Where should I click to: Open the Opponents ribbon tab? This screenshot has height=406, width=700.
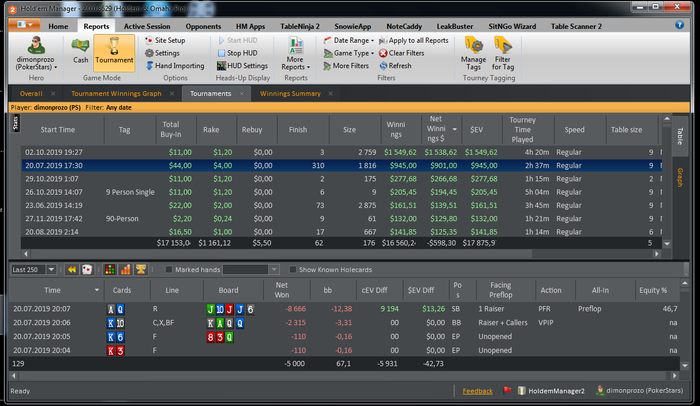coord(203,26)
